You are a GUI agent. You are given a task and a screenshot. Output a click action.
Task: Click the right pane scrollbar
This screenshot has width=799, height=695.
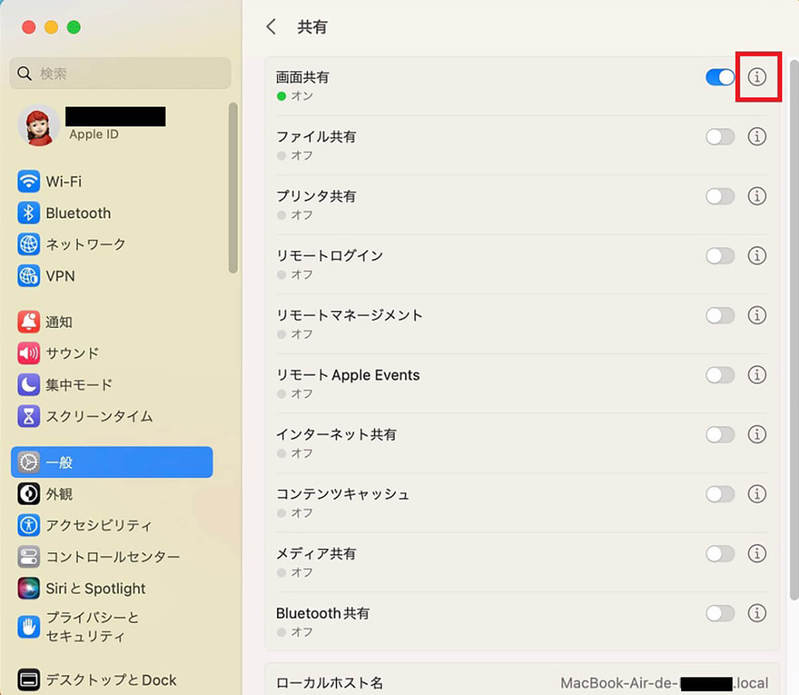794,330
